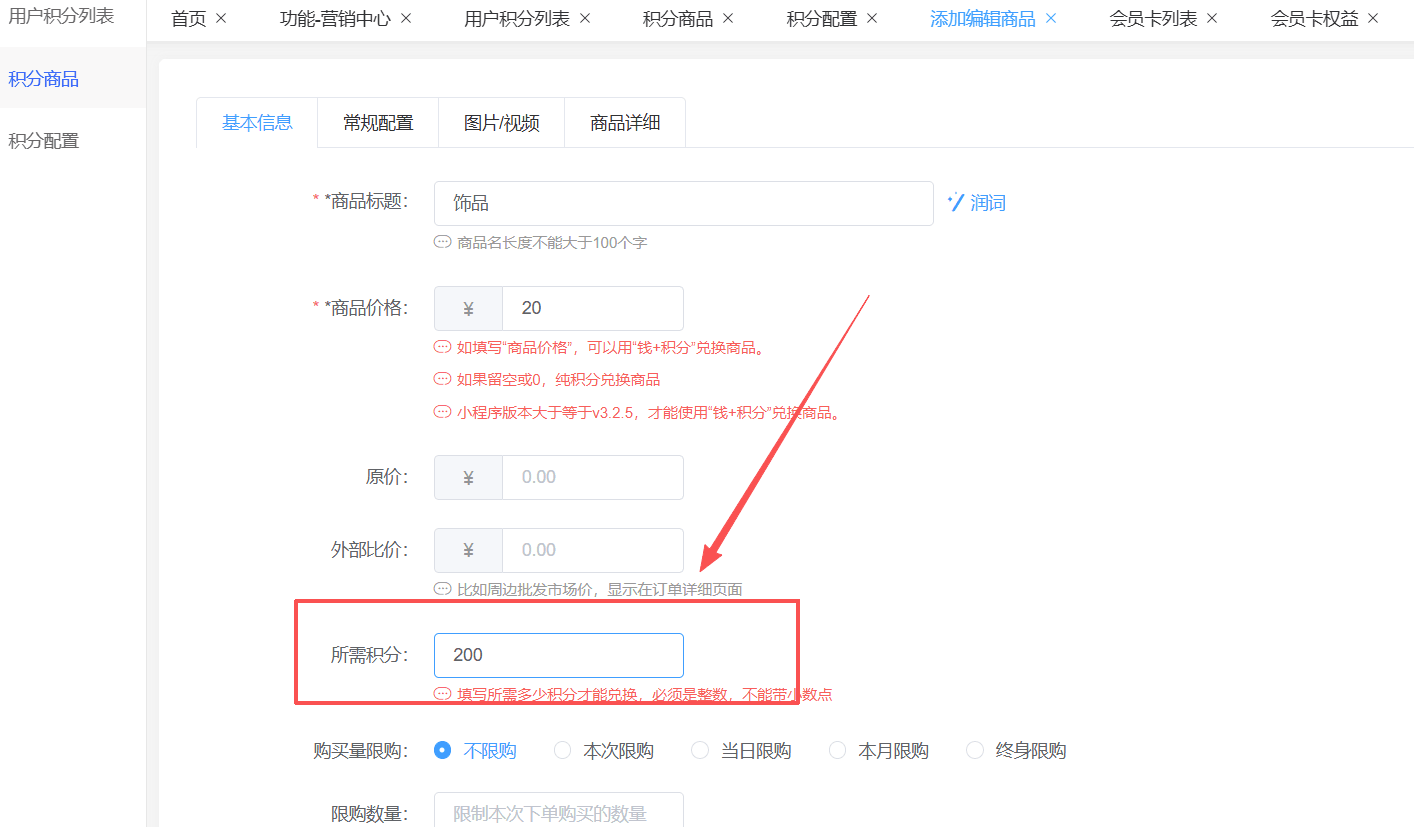Close the 首页 tab with its X icon
This screenshot has width=1414, height=827.
(x=221, y=19)
